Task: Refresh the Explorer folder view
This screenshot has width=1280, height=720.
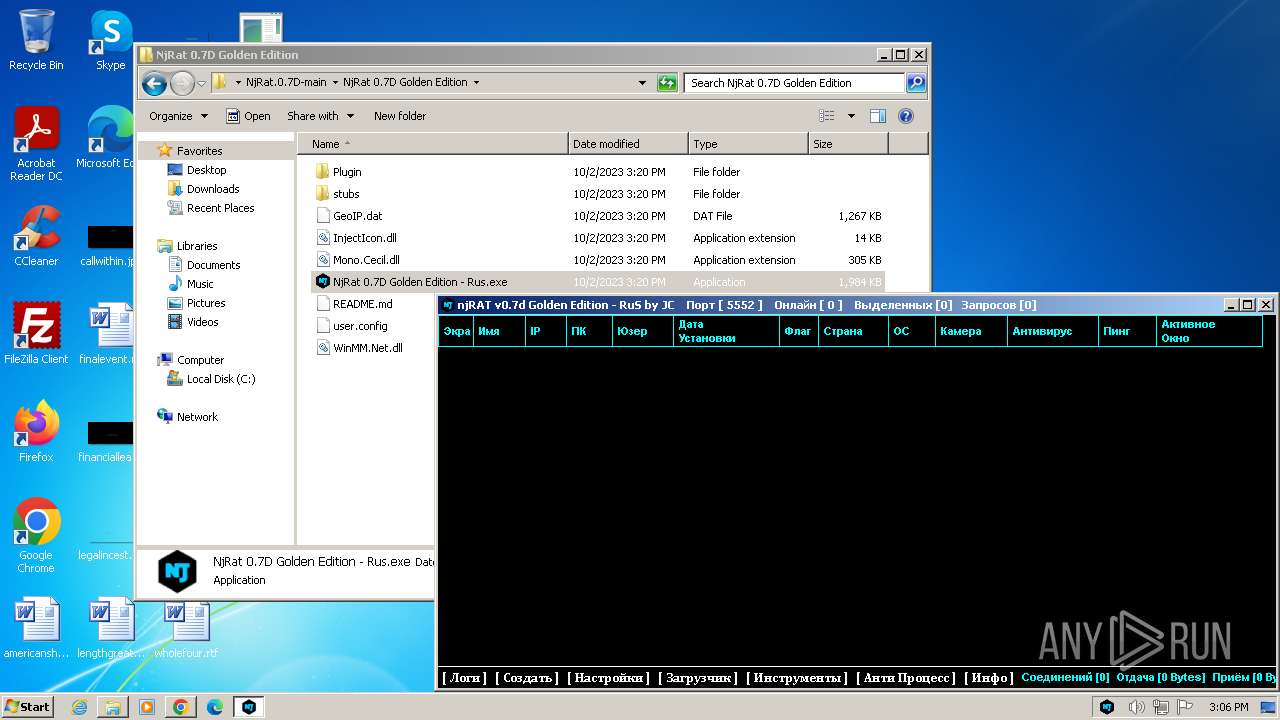Action: click(667, 83)
